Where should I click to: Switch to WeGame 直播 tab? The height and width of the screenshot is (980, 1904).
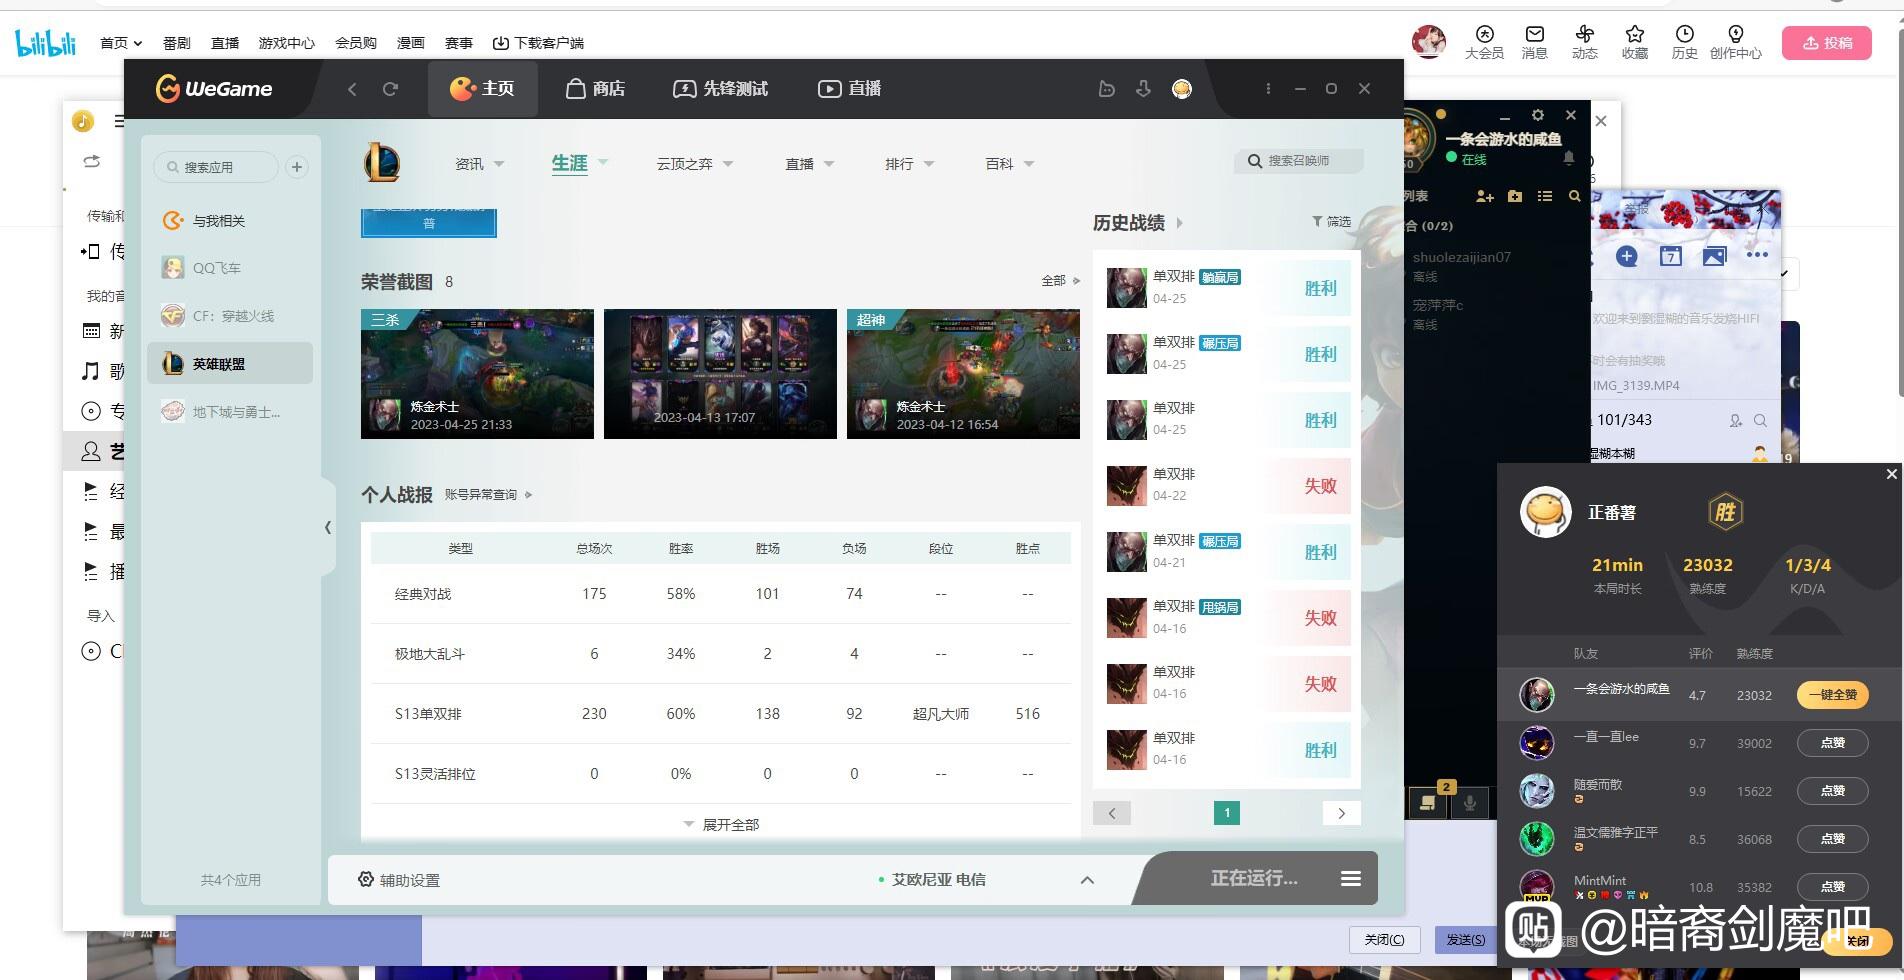[x=850, y=89]
